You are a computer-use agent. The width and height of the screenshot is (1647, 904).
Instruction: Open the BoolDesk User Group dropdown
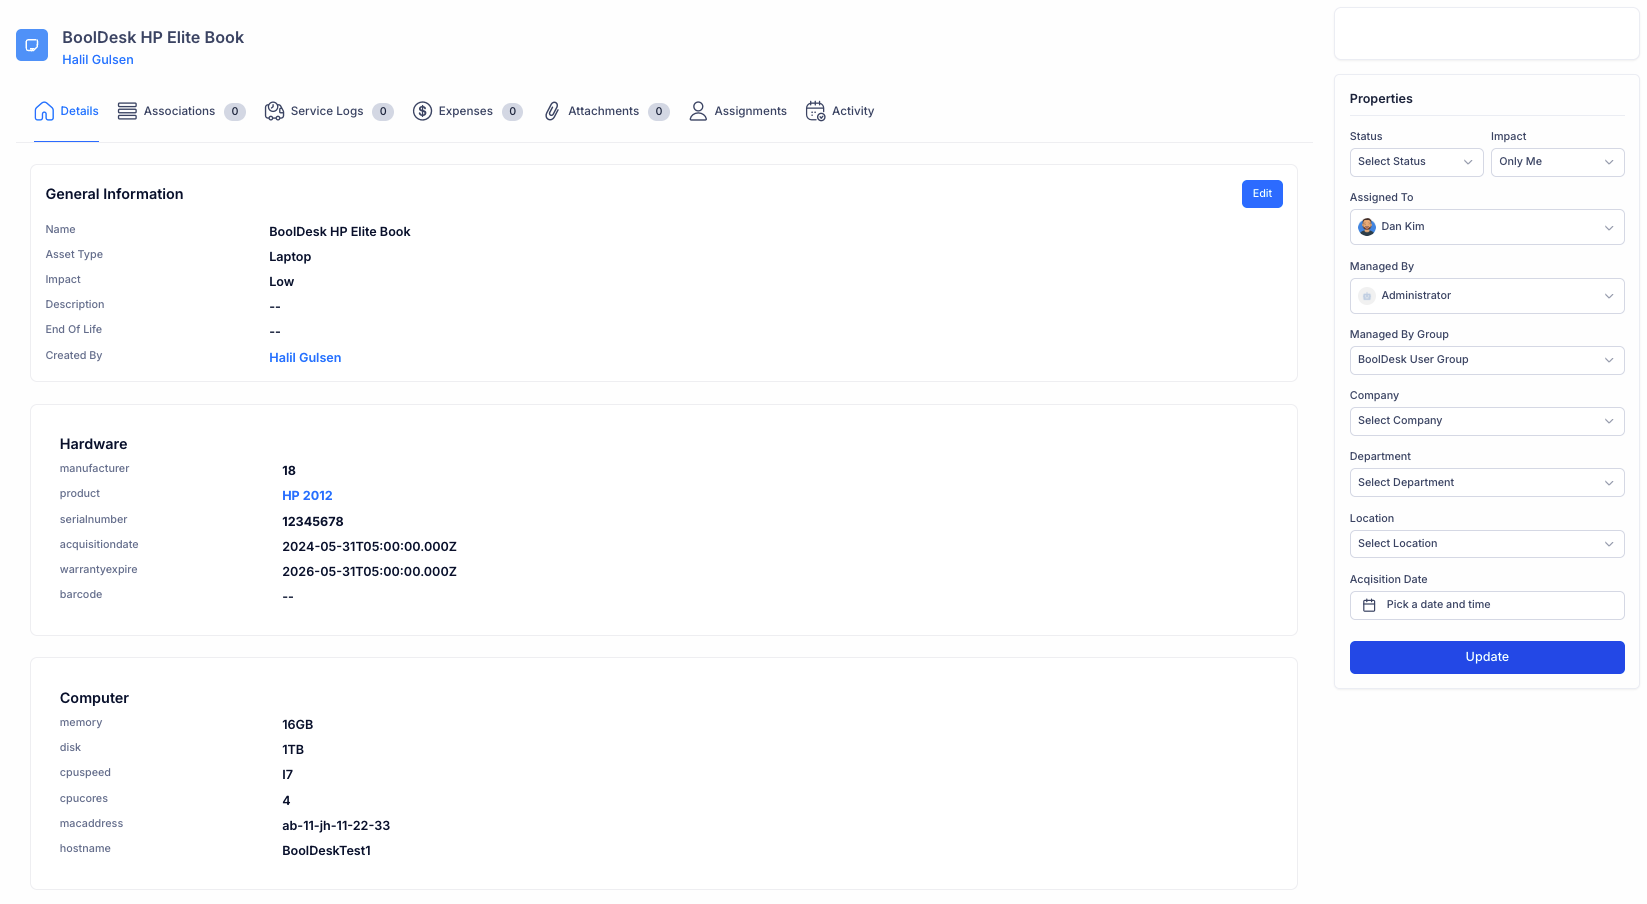click(x=1487, y=360)
